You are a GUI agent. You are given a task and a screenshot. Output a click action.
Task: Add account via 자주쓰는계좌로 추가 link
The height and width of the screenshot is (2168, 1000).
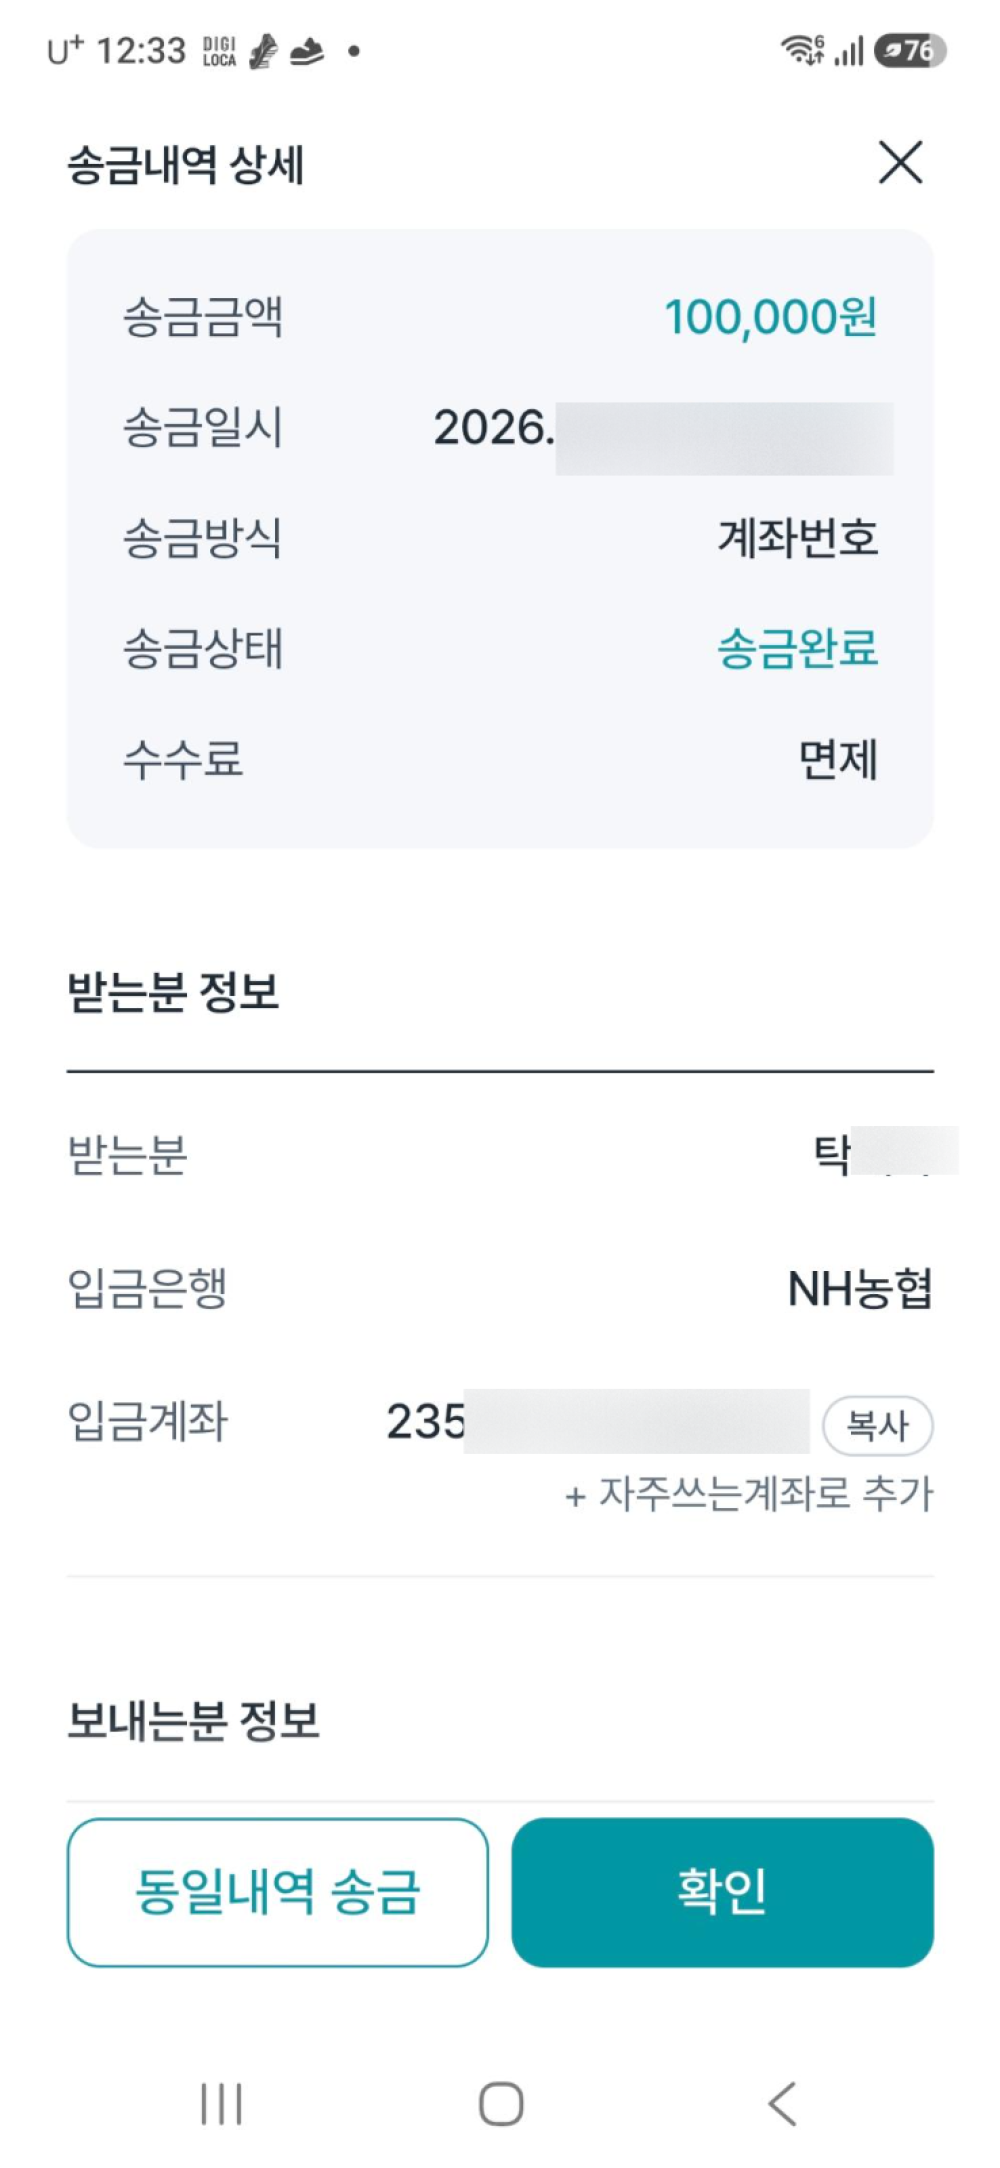tap(748, 1495)
